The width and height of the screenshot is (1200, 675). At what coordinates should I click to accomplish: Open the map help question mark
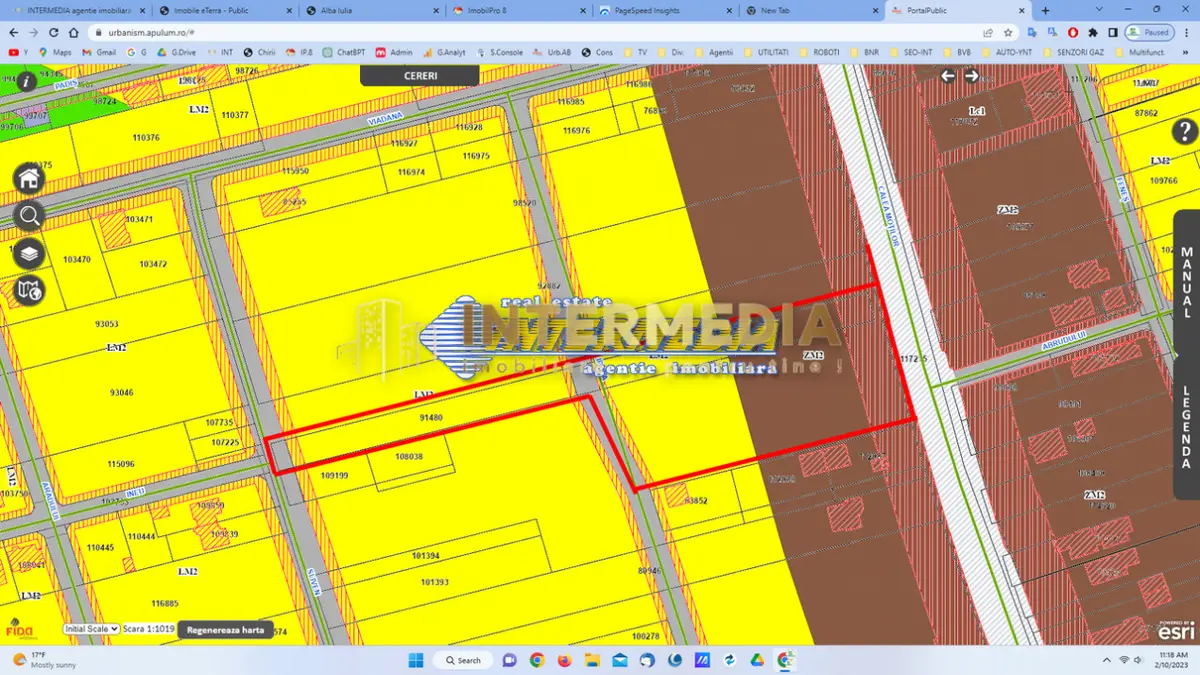click(x=1185, y=131)
